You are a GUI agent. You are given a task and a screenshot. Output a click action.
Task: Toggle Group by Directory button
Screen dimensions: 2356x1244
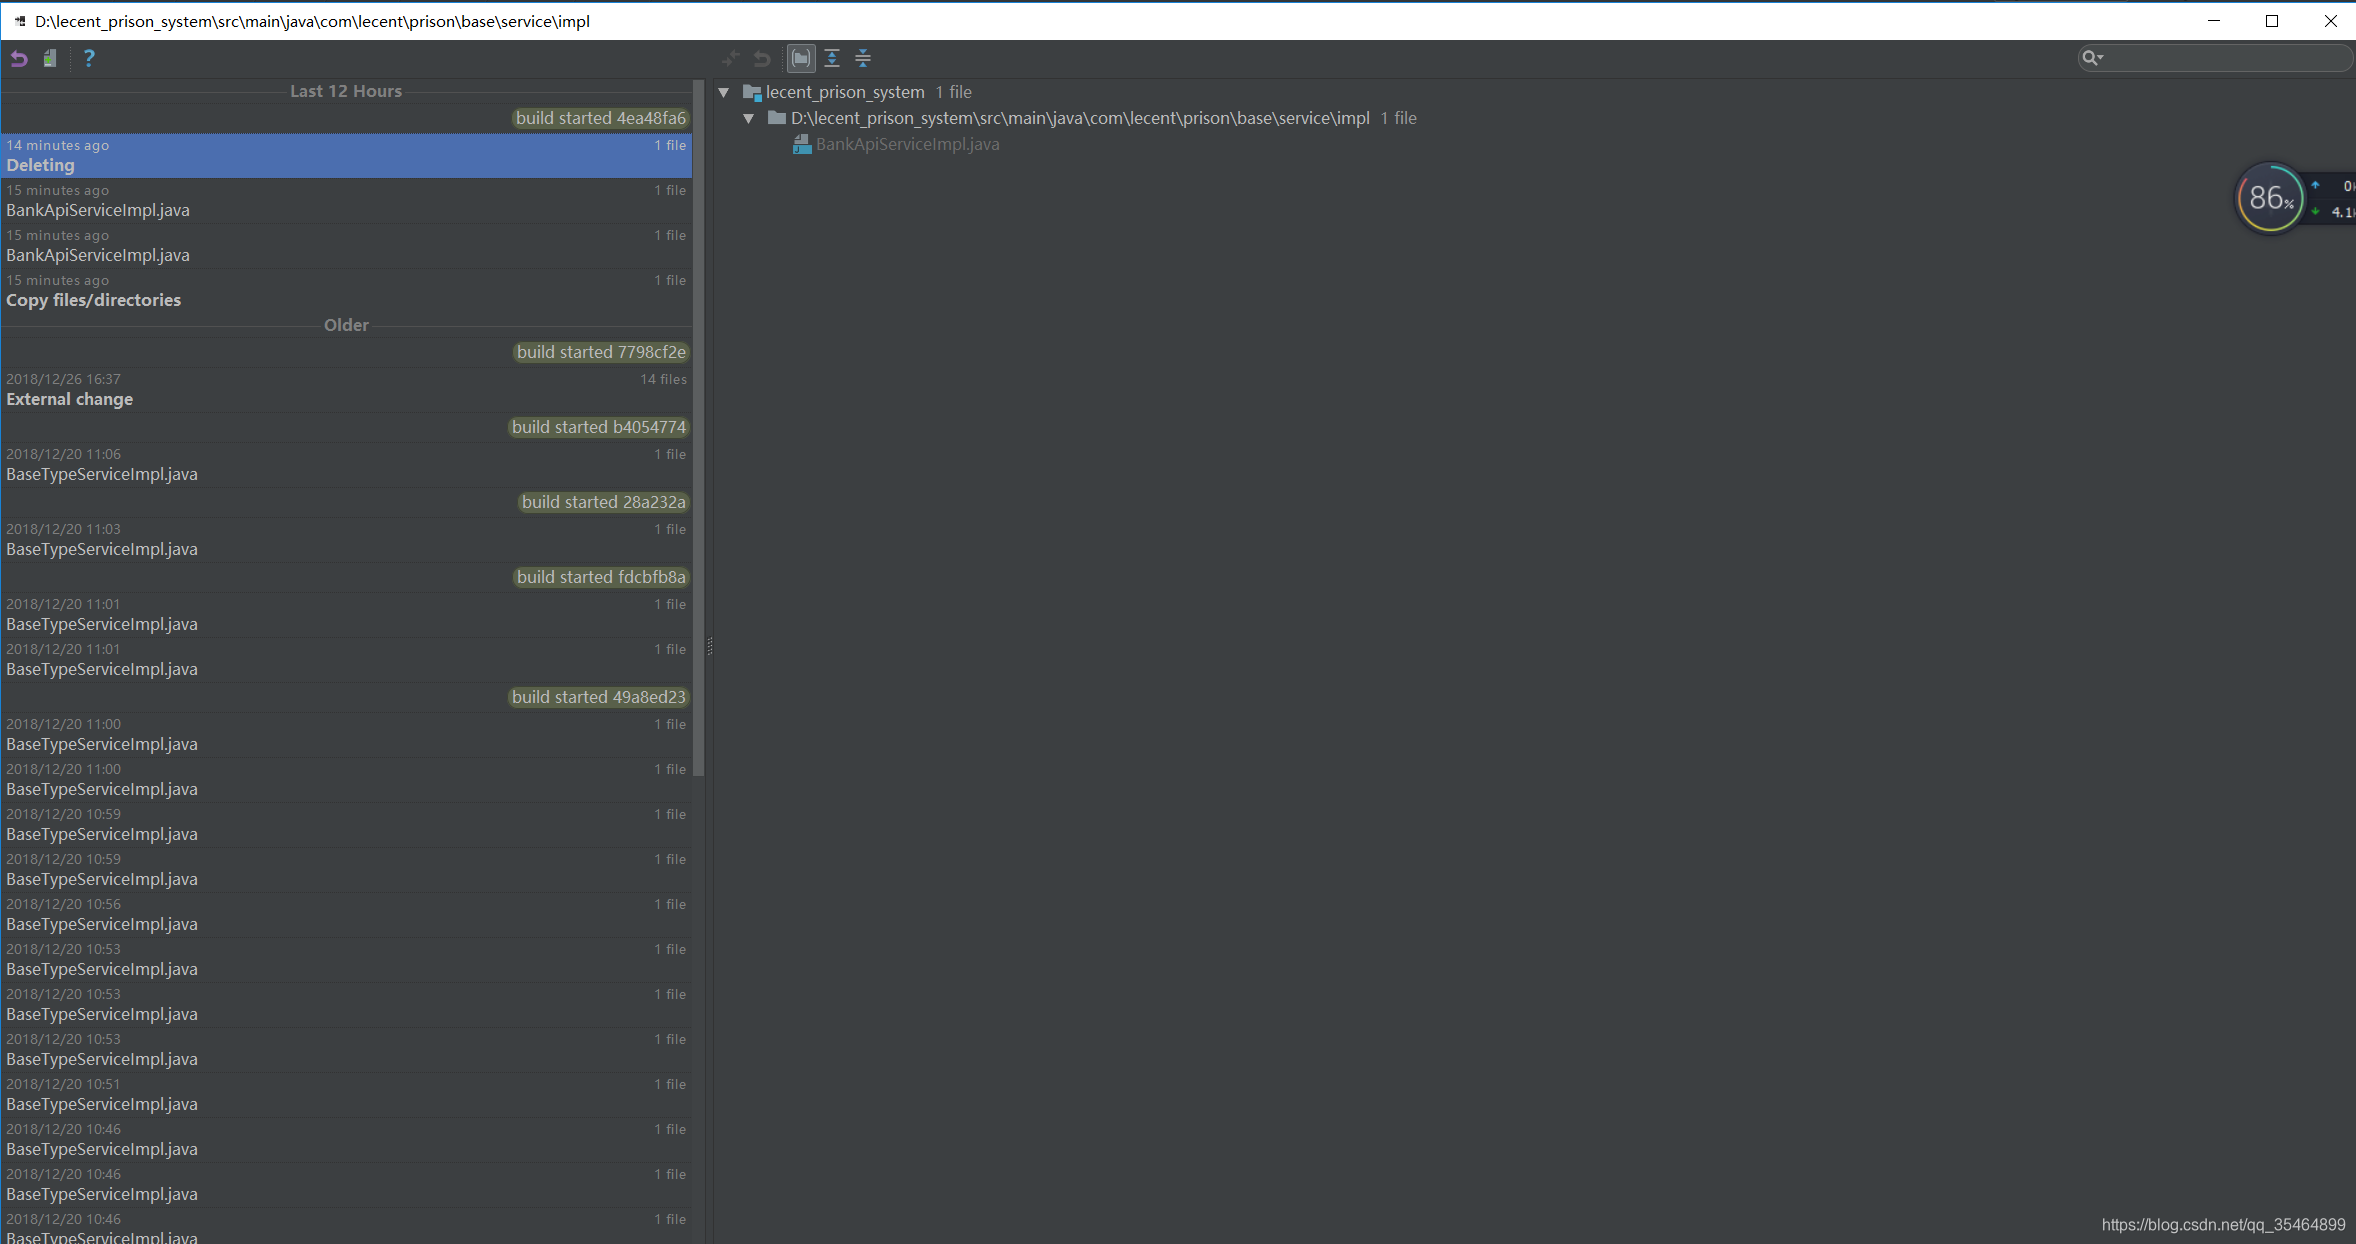pos(801,58)
